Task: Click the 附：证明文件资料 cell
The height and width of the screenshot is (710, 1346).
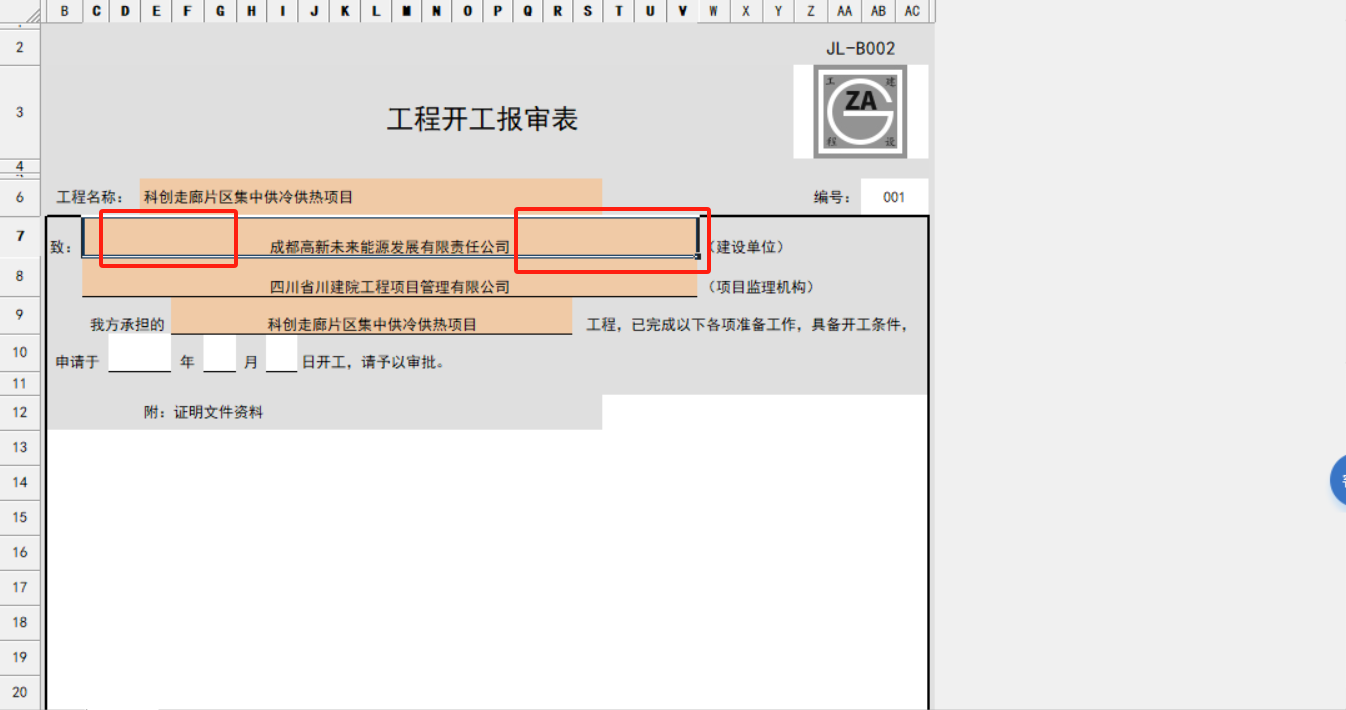Action: click(x=204, y=412)
